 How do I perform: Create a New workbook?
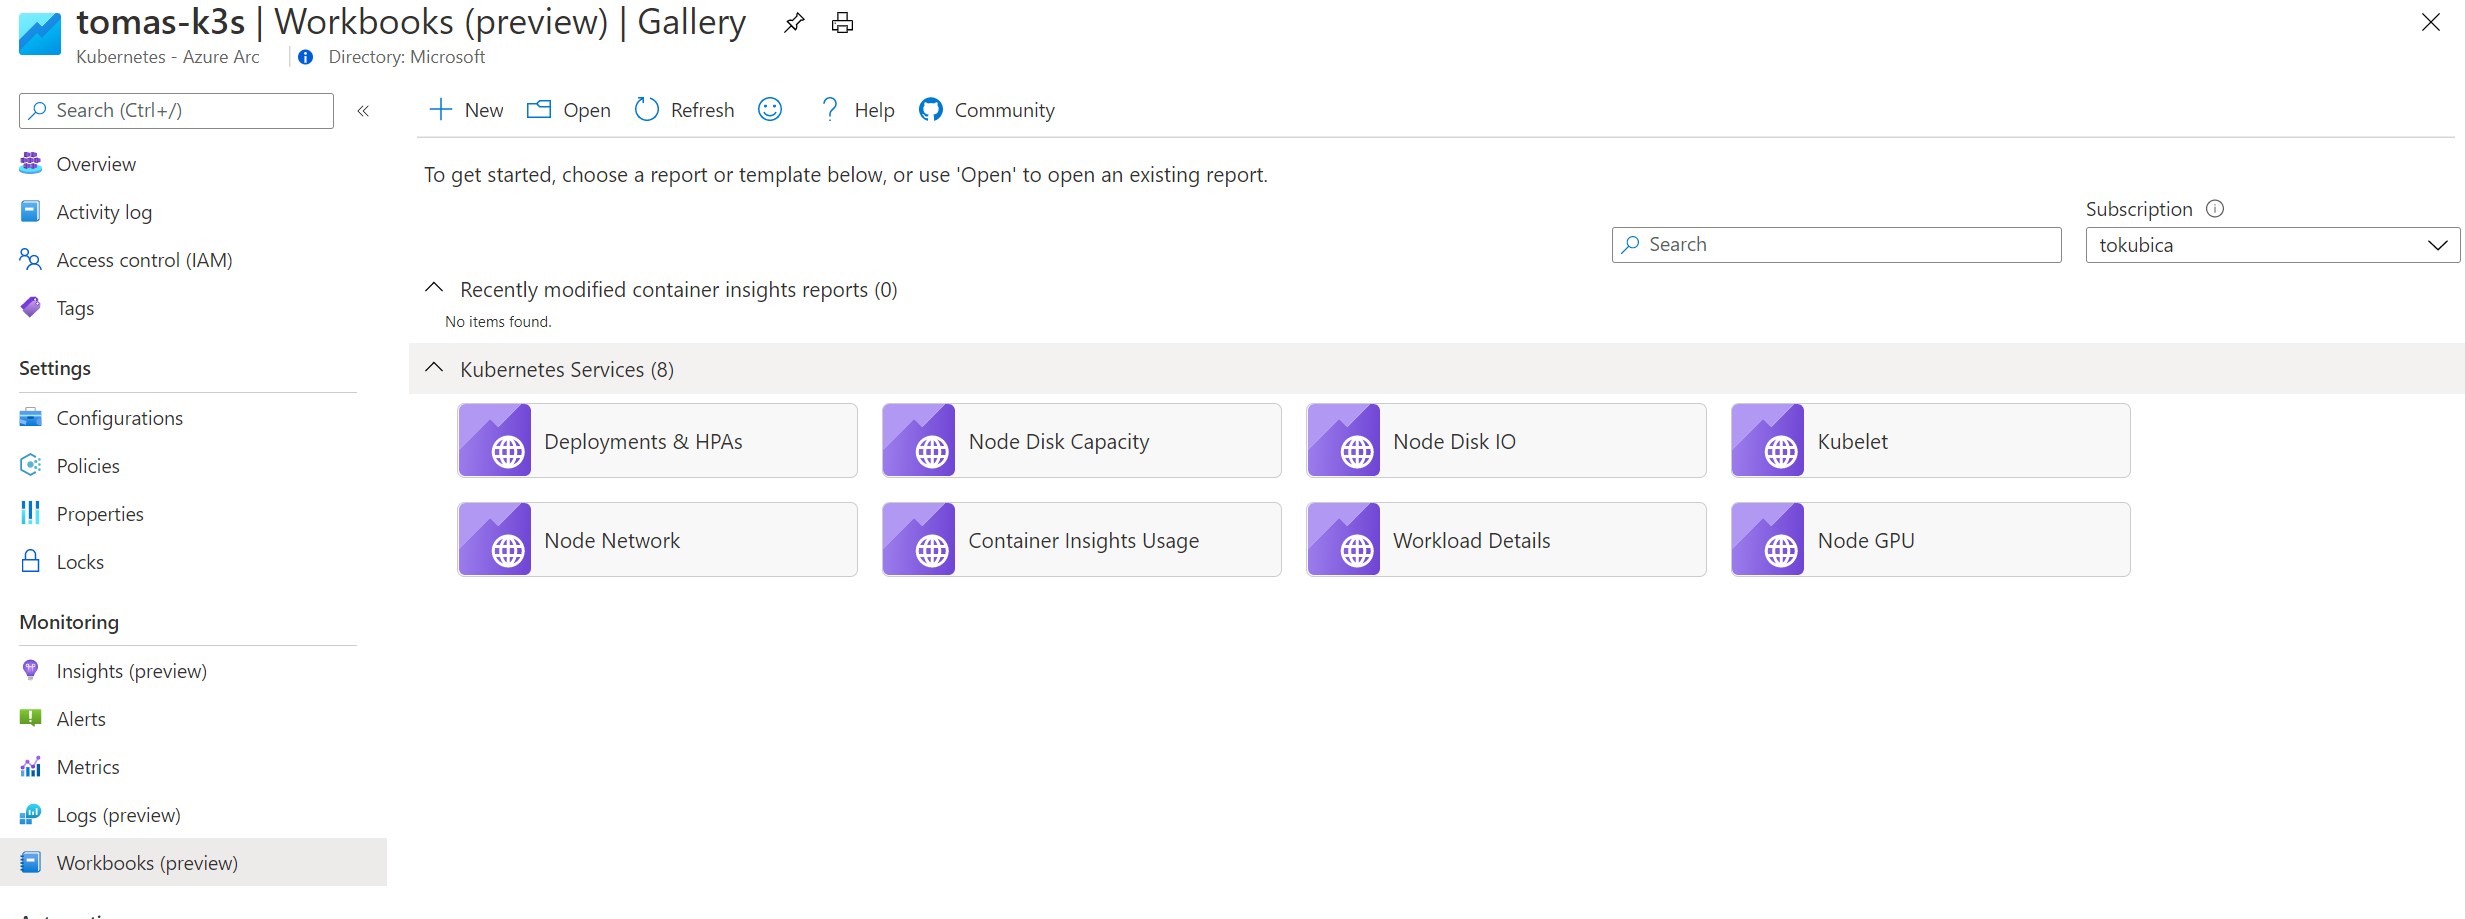tap(466, 110)
